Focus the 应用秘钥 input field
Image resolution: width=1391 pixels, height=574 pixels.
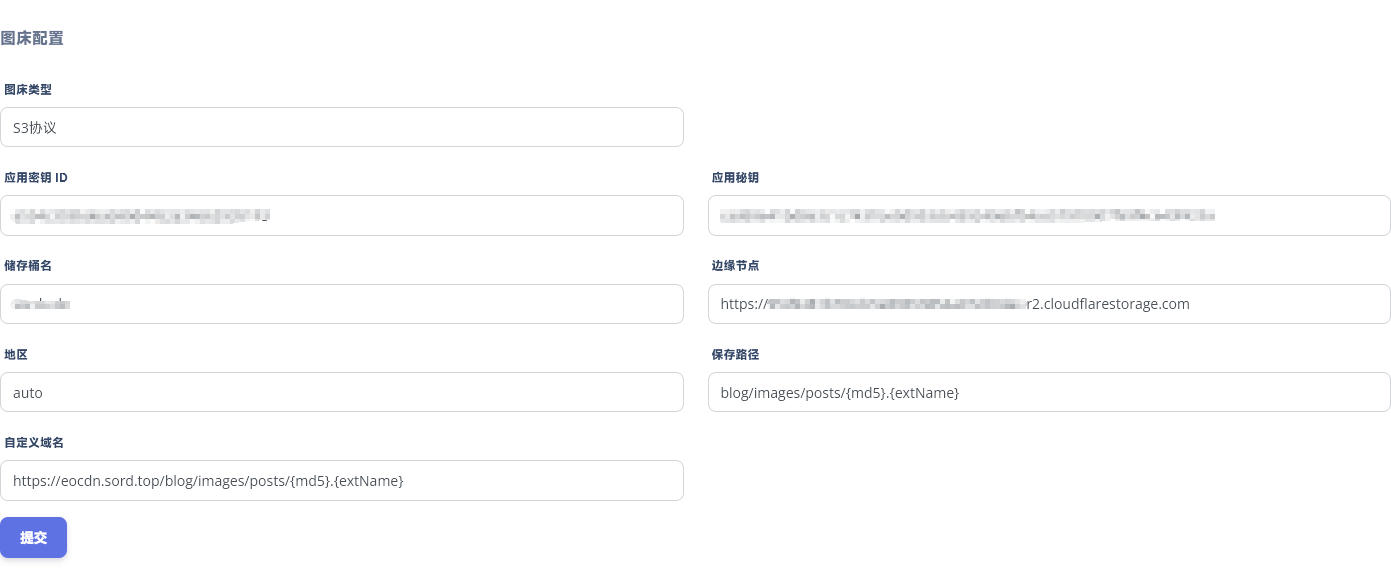coord(1048,215)
